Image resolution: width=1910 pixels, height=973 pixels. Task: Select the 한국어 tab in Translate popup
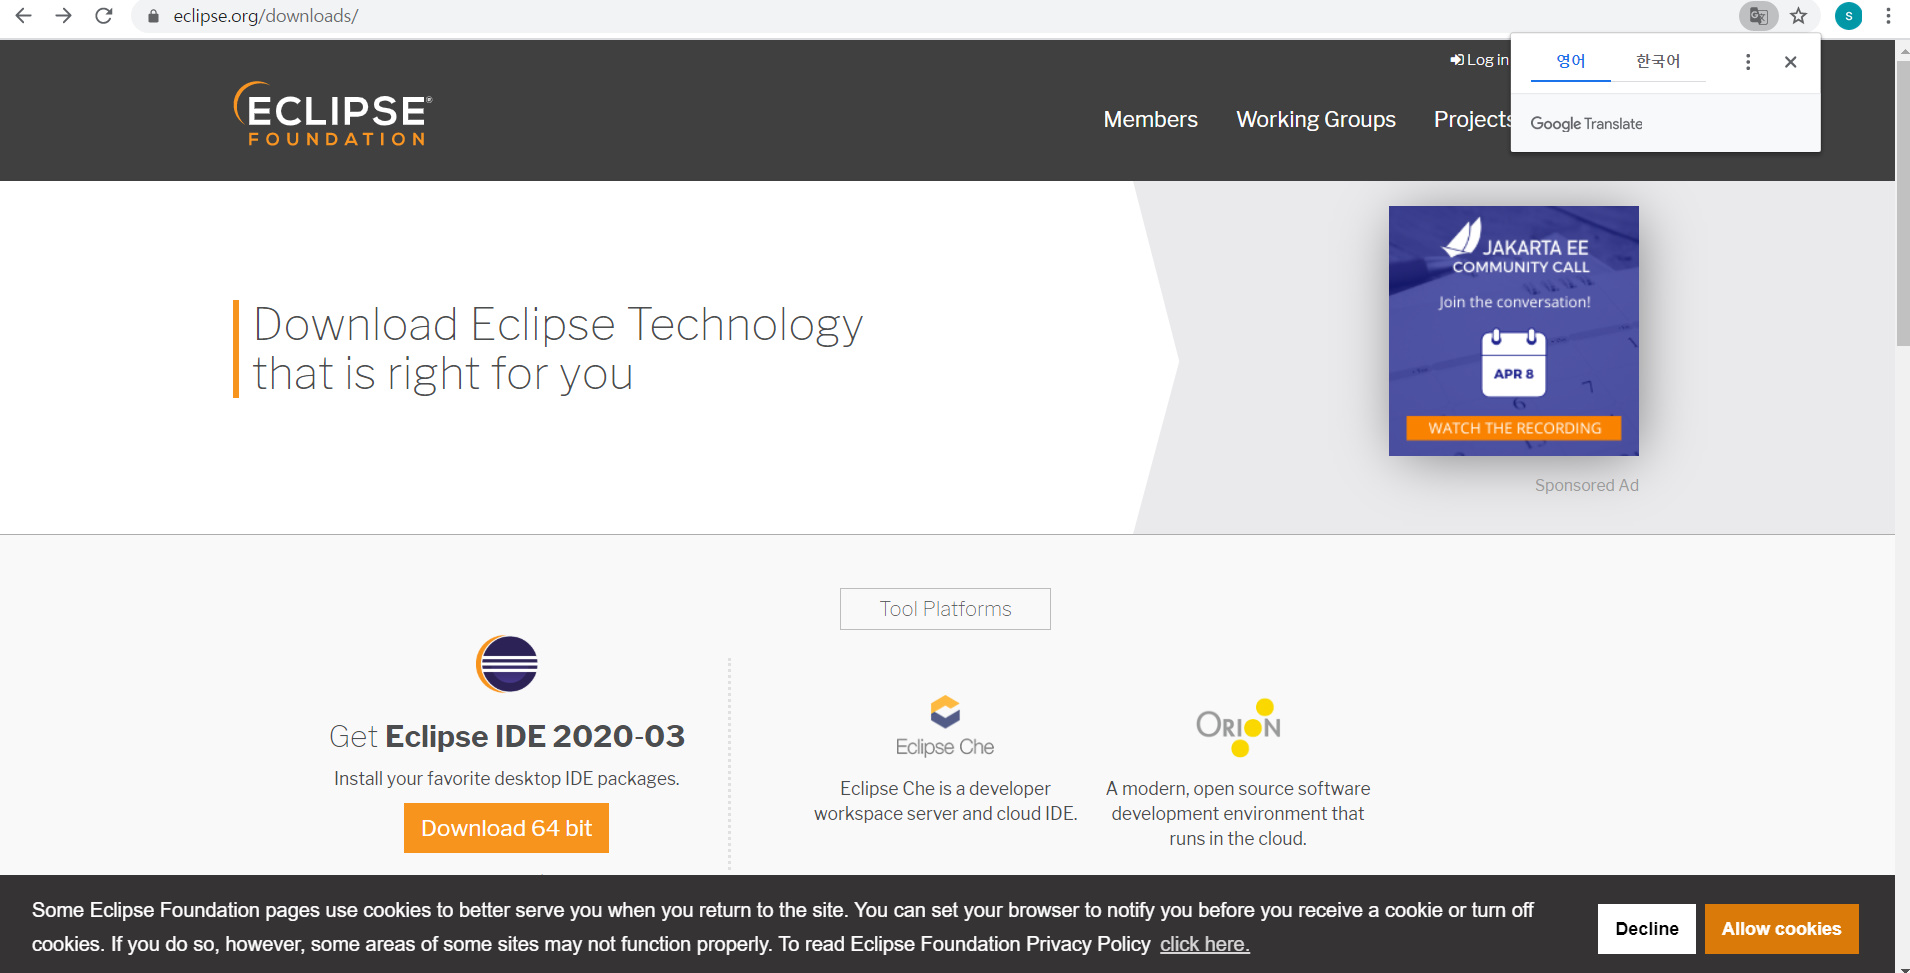[1658, 61]
